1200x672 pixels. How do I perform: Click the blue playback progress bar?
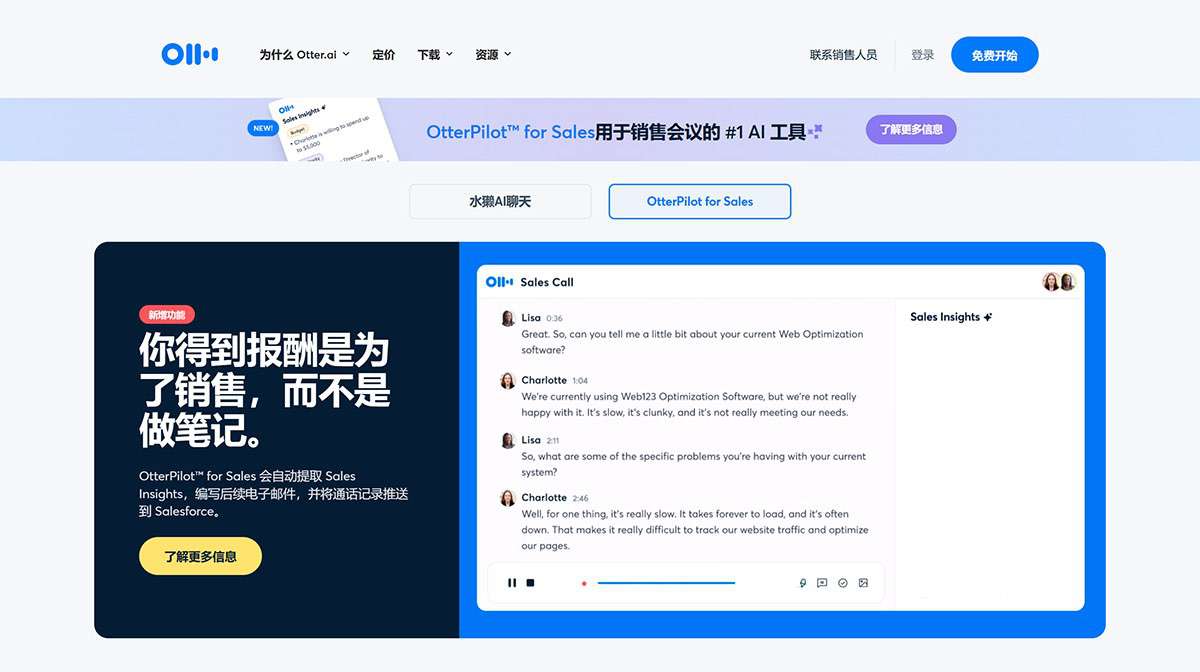click(x=666, y=583)
